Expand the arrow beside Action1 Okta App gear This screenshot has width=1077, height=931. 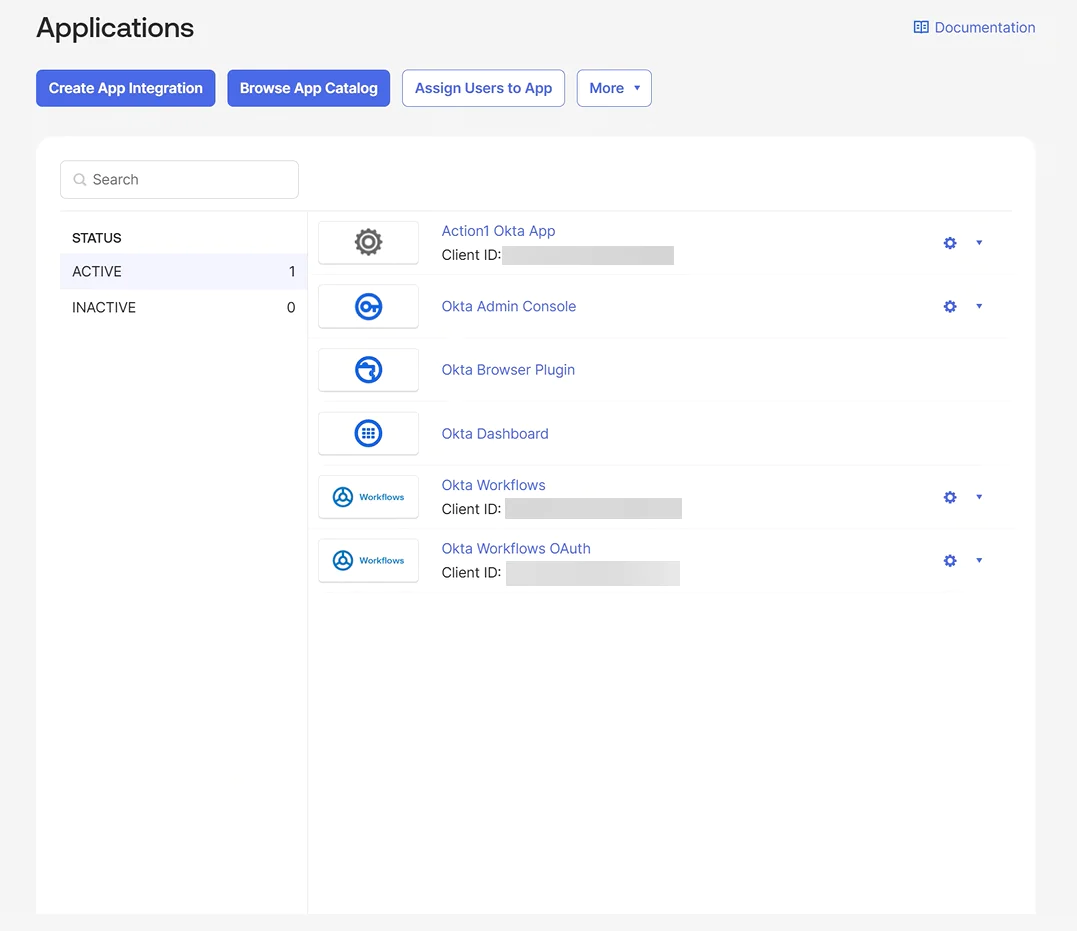pyautogui.click(x=979, y=242)
